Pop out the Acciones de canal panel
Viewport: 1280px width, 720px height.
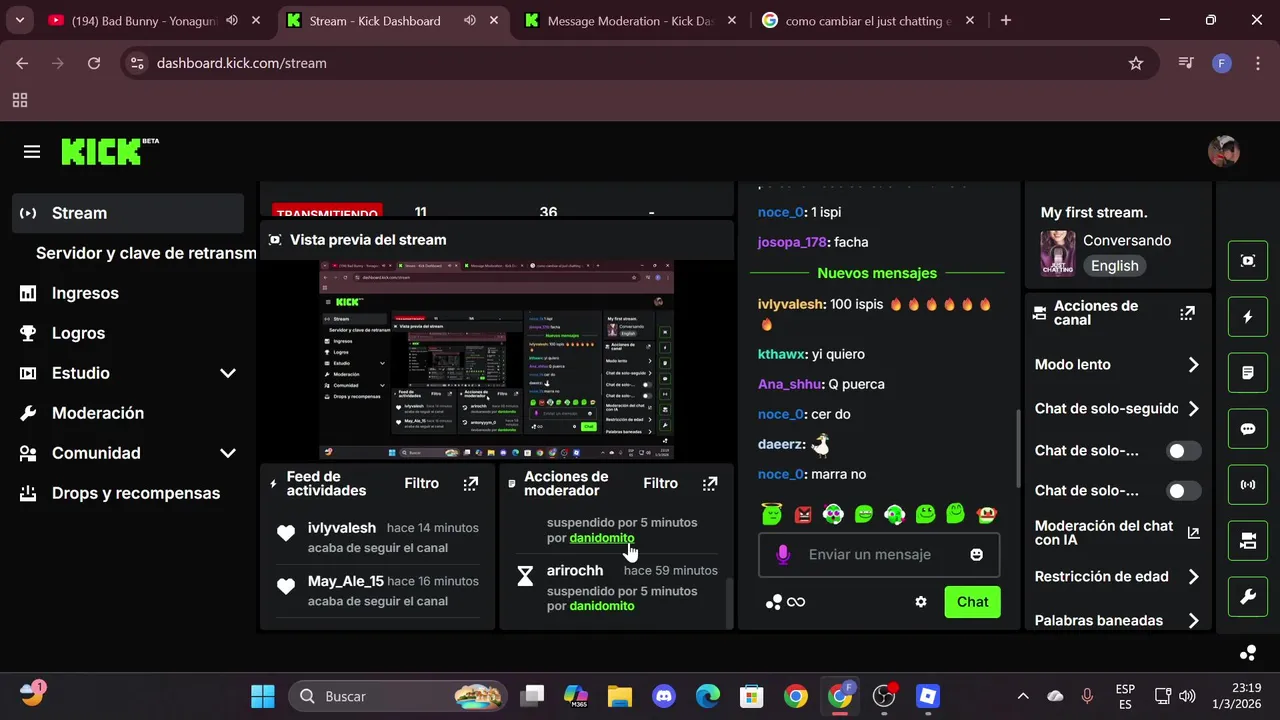(x=1187, y=313)
